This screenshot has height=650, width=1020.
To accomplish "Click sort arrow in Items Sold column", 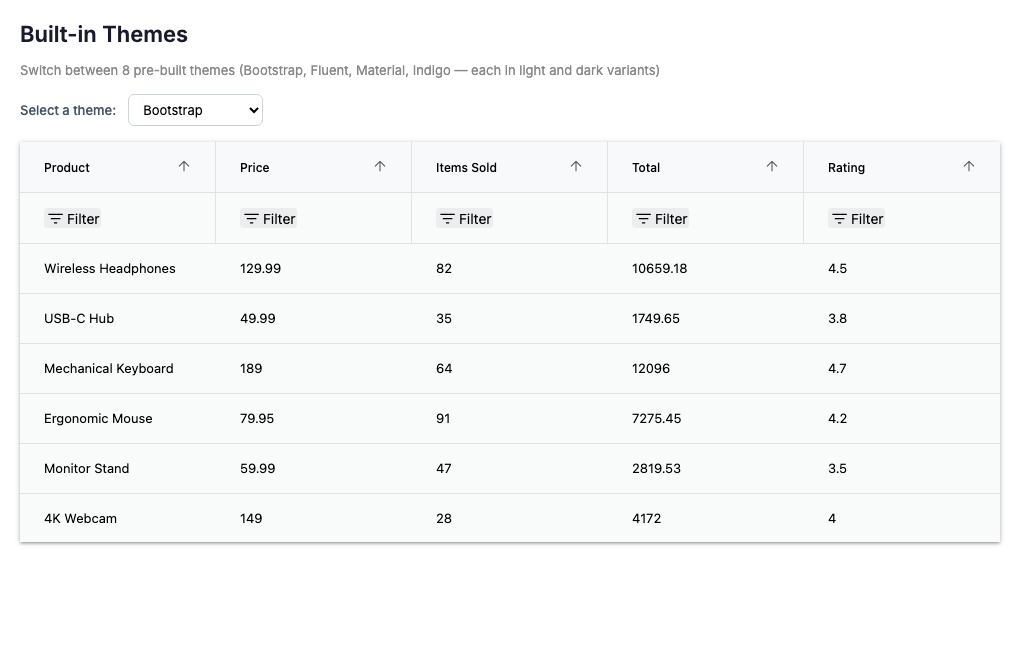I will 576,167.
